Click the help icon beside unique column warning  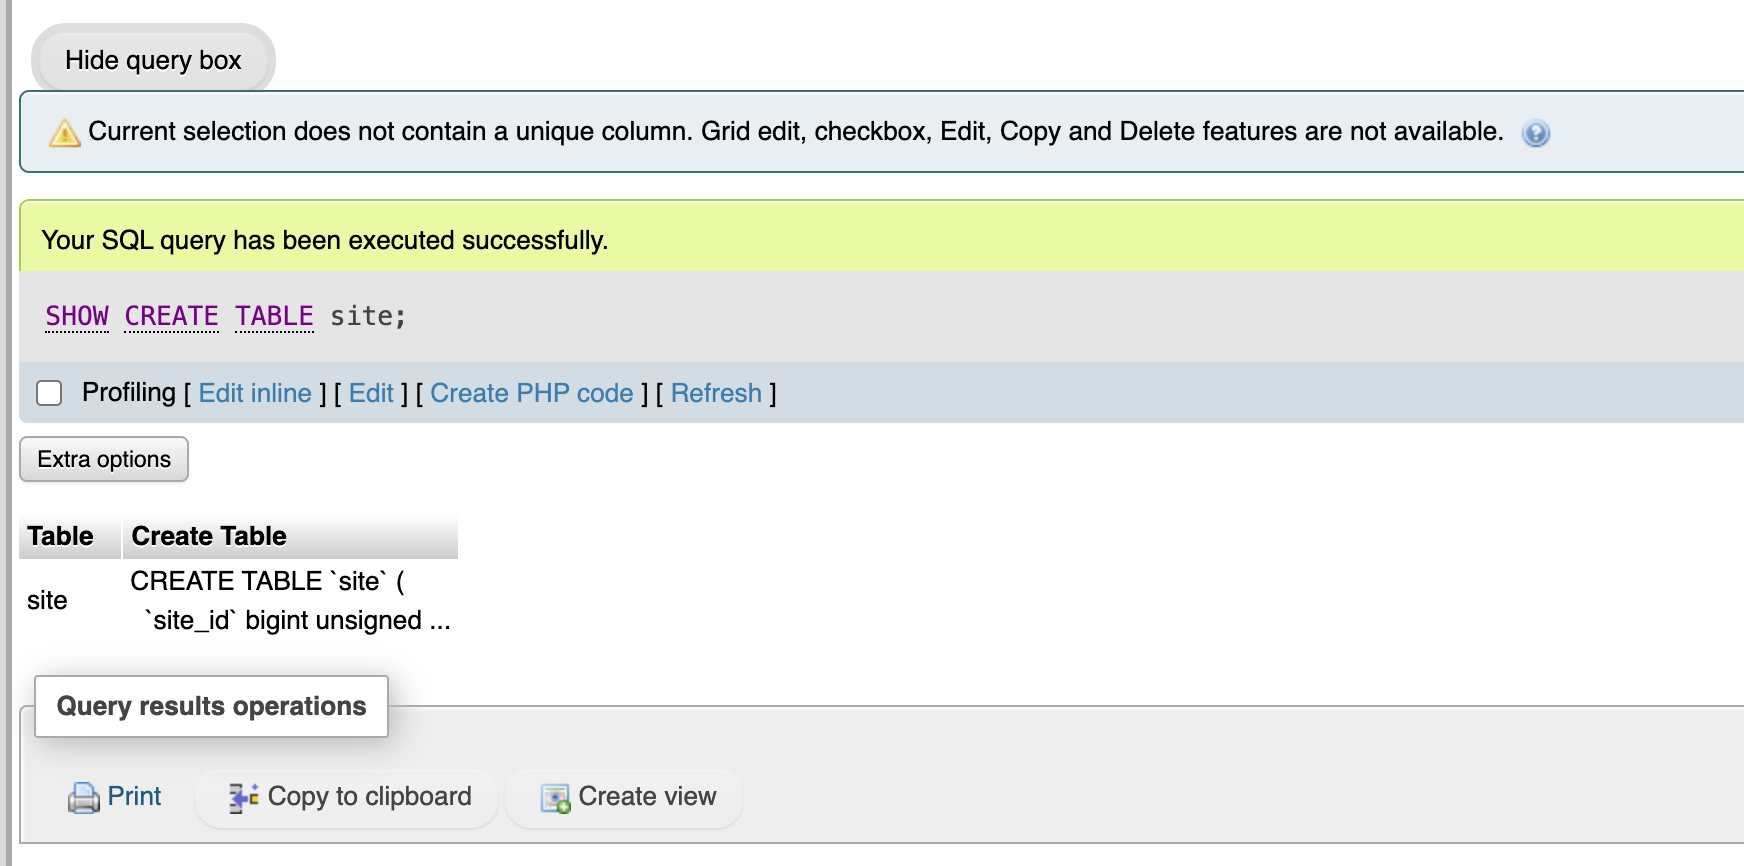coord(1535,133)
